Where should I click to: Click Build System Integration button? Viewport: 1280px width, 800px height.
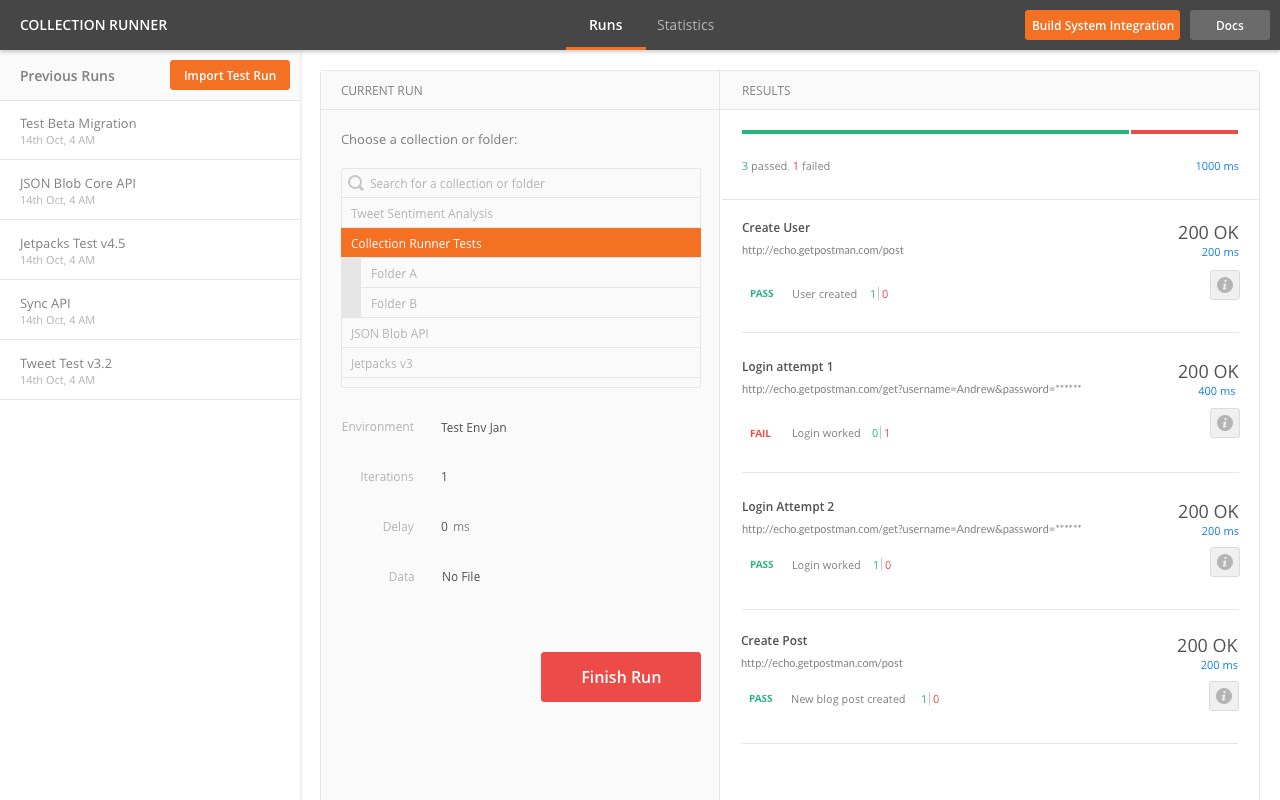tap(1103, 25)
